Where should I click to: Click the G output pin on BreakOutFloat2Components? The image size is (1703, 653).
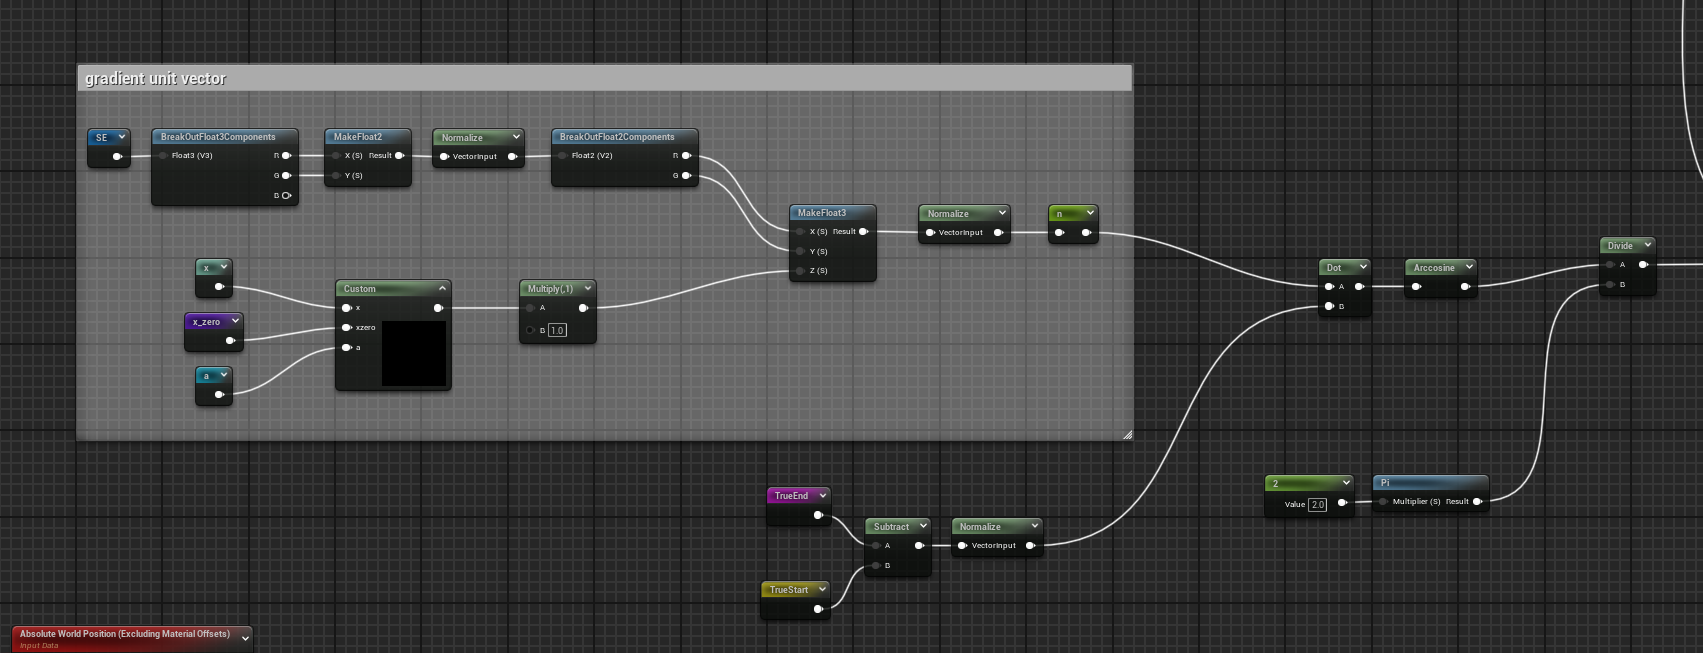[686, 176]
